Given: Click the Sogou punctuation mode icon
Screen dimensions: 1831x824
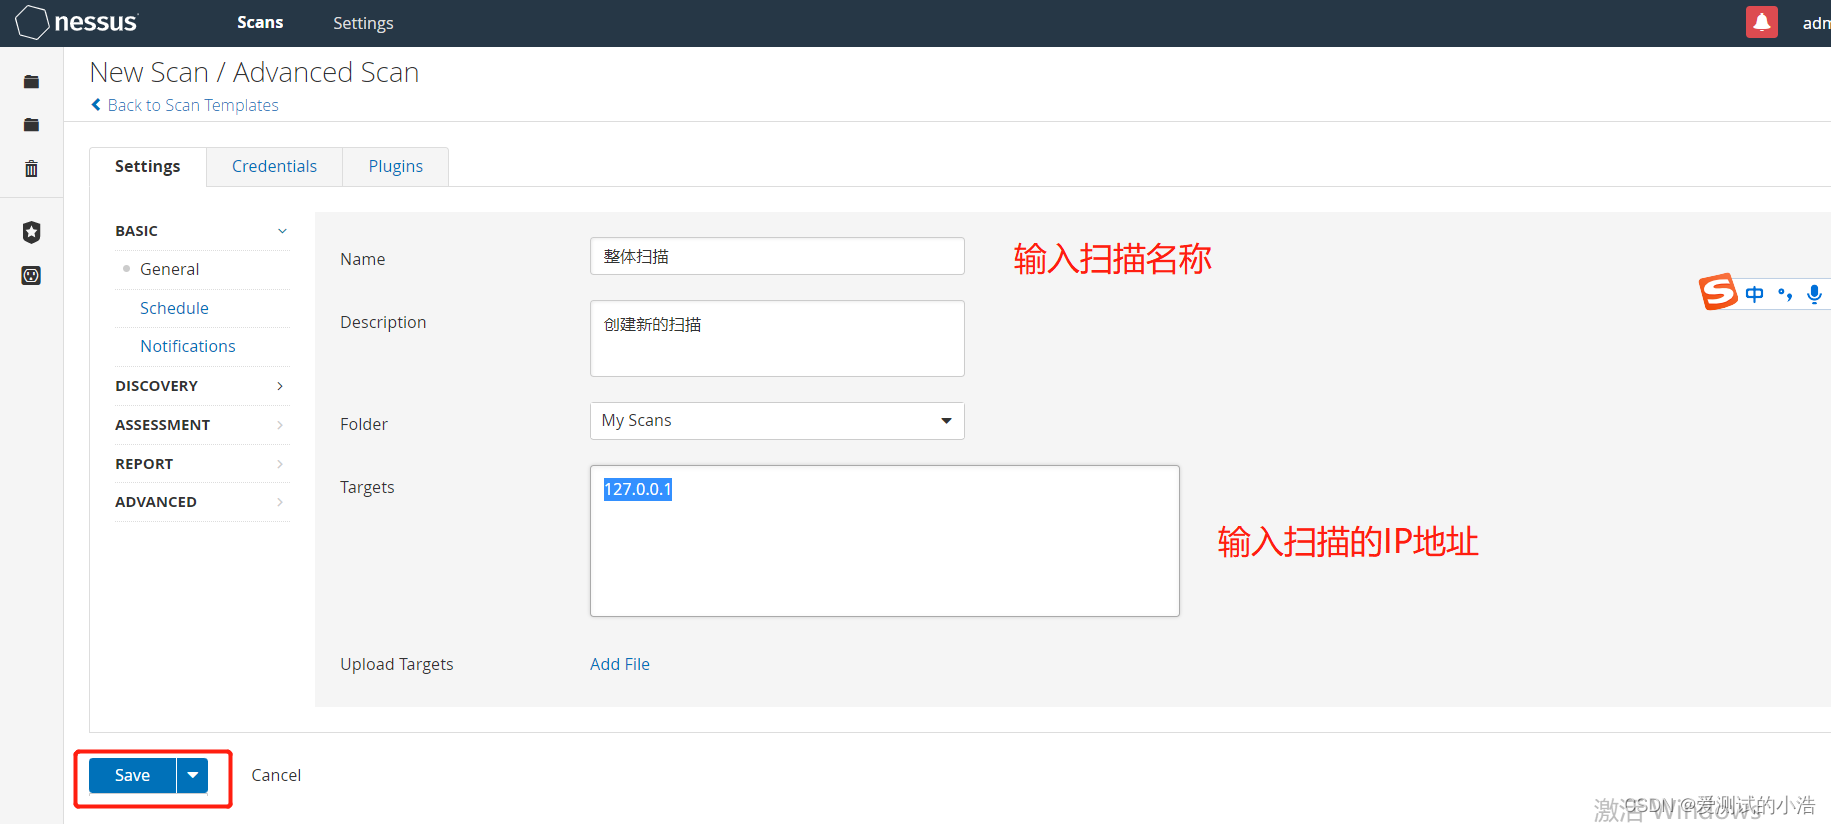Looking at the screenshot, I should pyautogui.click(x=1785, y=294).
